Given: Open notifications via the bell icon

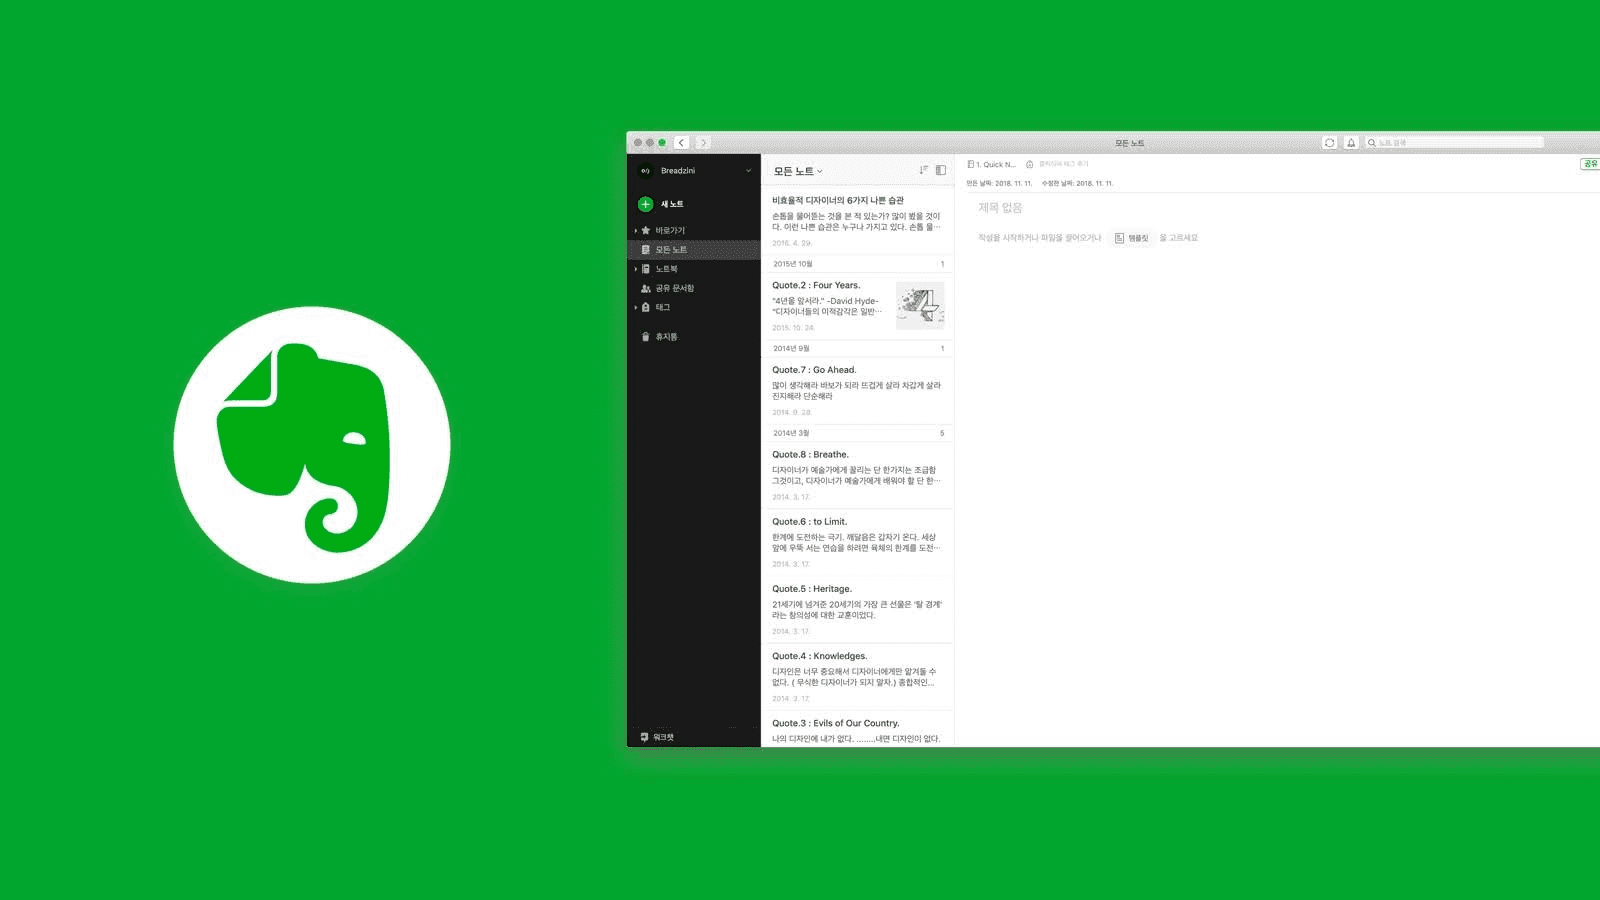Looking at the screenshot, I should [1351, 143].
